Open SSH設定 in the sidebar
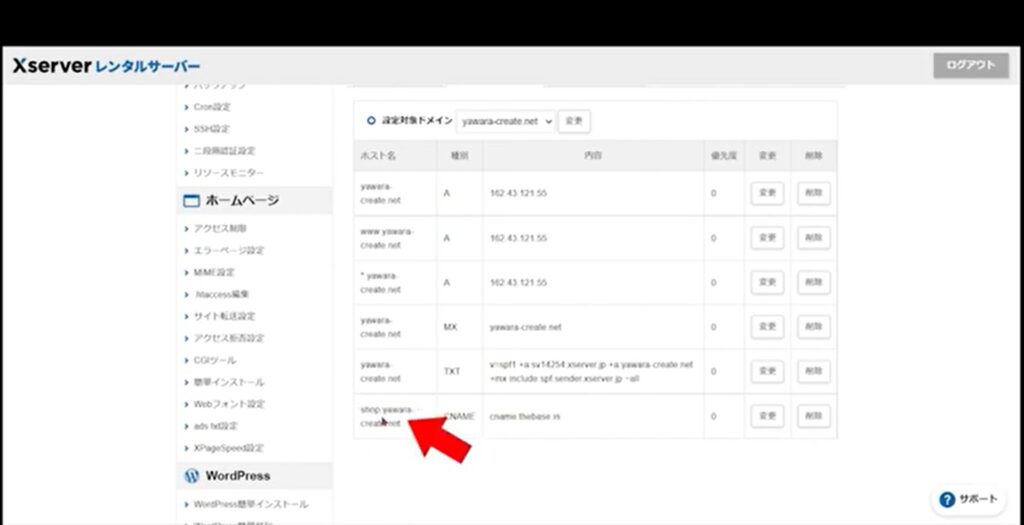1024x525 pixels. (x=211, y=129)
